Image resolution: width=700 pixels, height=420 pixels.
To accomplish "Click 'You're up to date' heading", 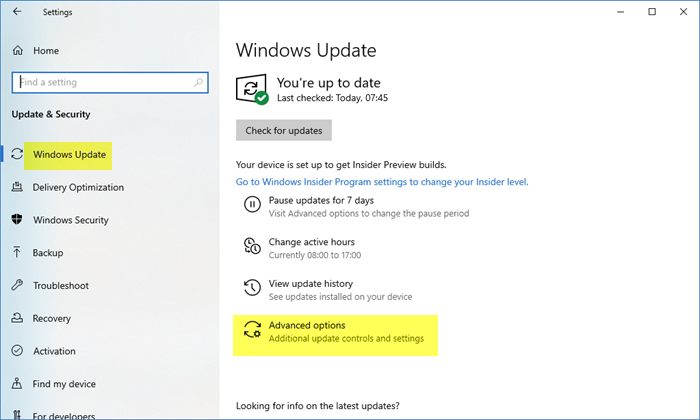I will pos(329,83).
